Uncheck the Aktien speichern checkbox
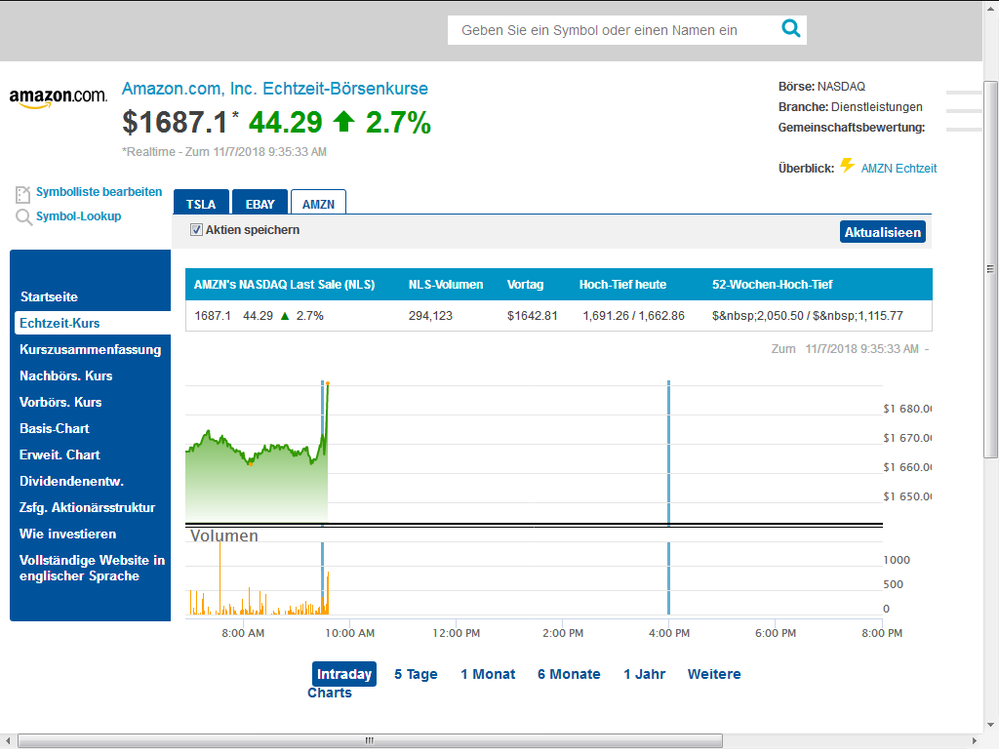 [x=196, y=228]
